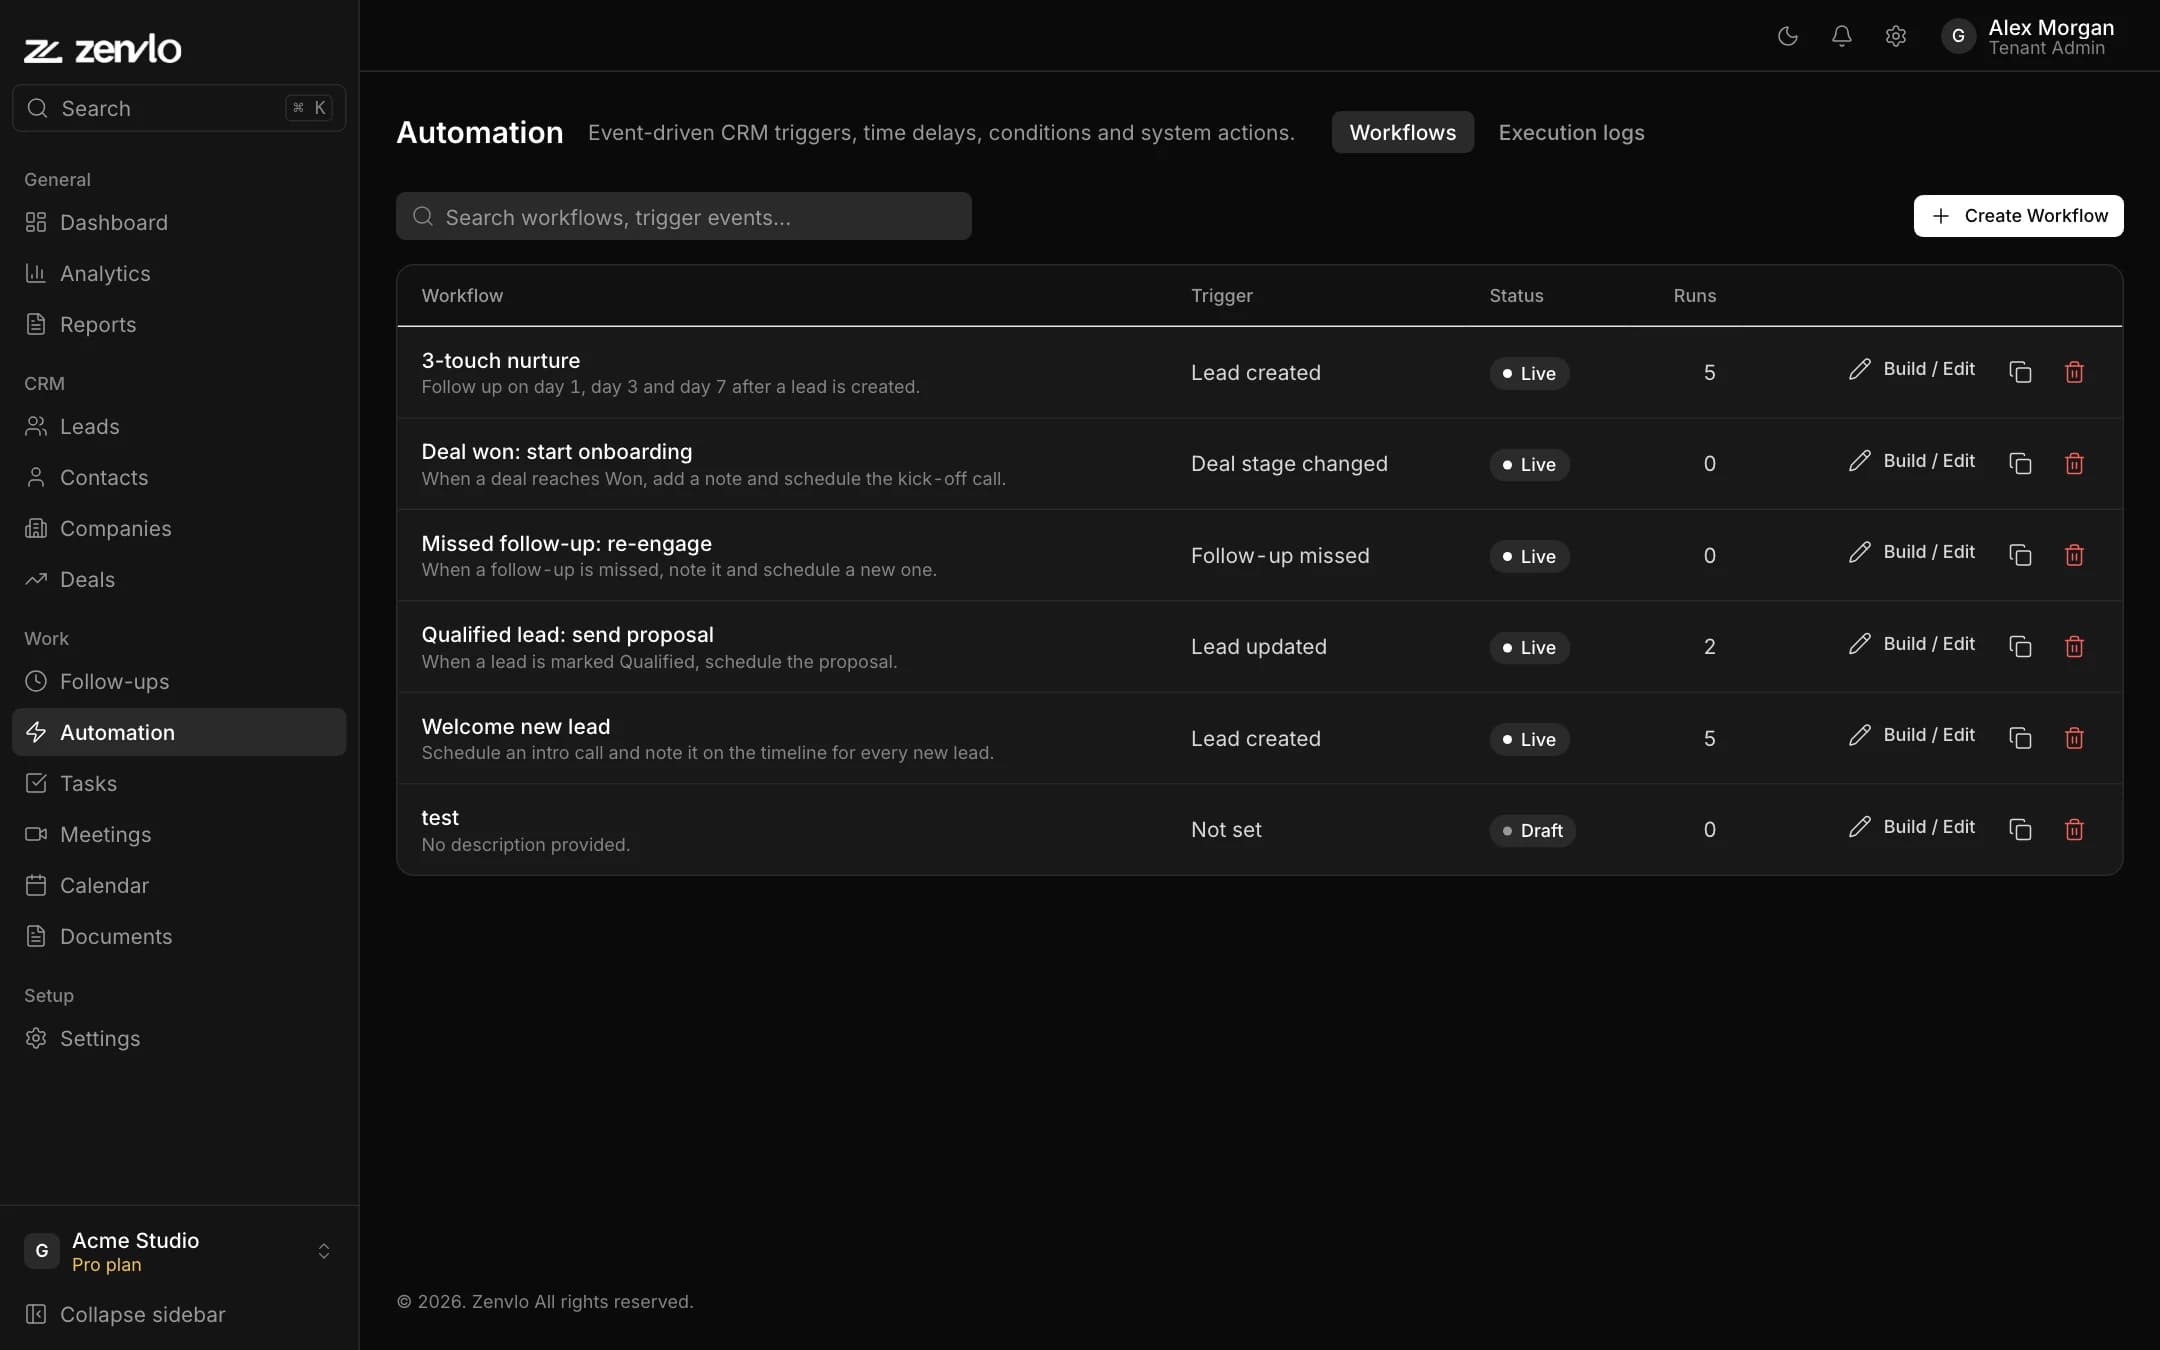The width and height of the screenshot is (2160, 1350).
Task: Build / Edit Qualified lead: send proposal
Action: point(1911,644)
